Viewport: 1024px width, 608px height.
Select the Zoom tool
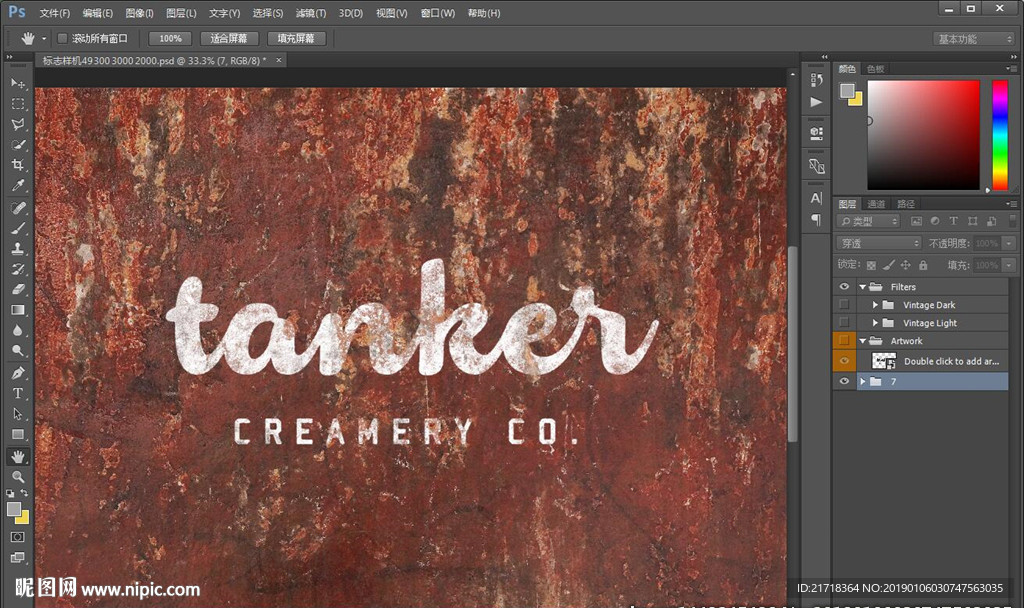(18, 477)
